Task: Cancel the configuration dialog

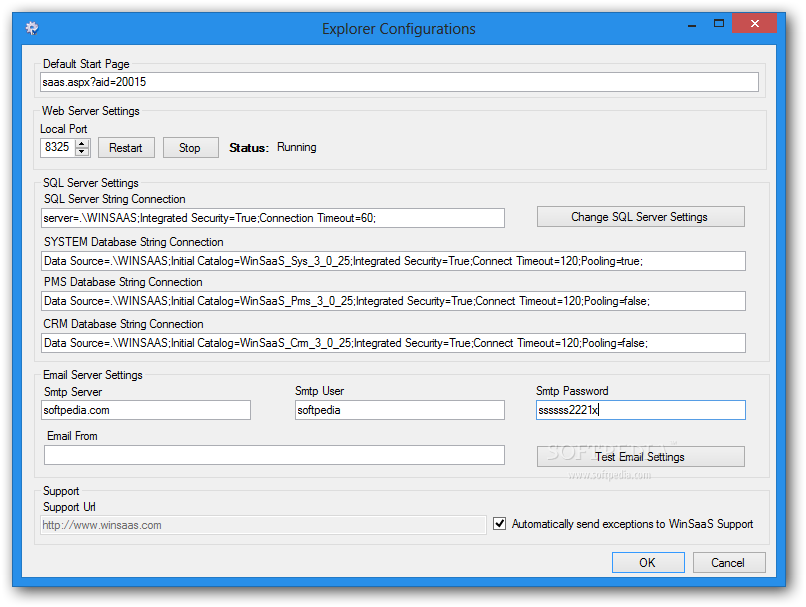Action: point(728,563)
